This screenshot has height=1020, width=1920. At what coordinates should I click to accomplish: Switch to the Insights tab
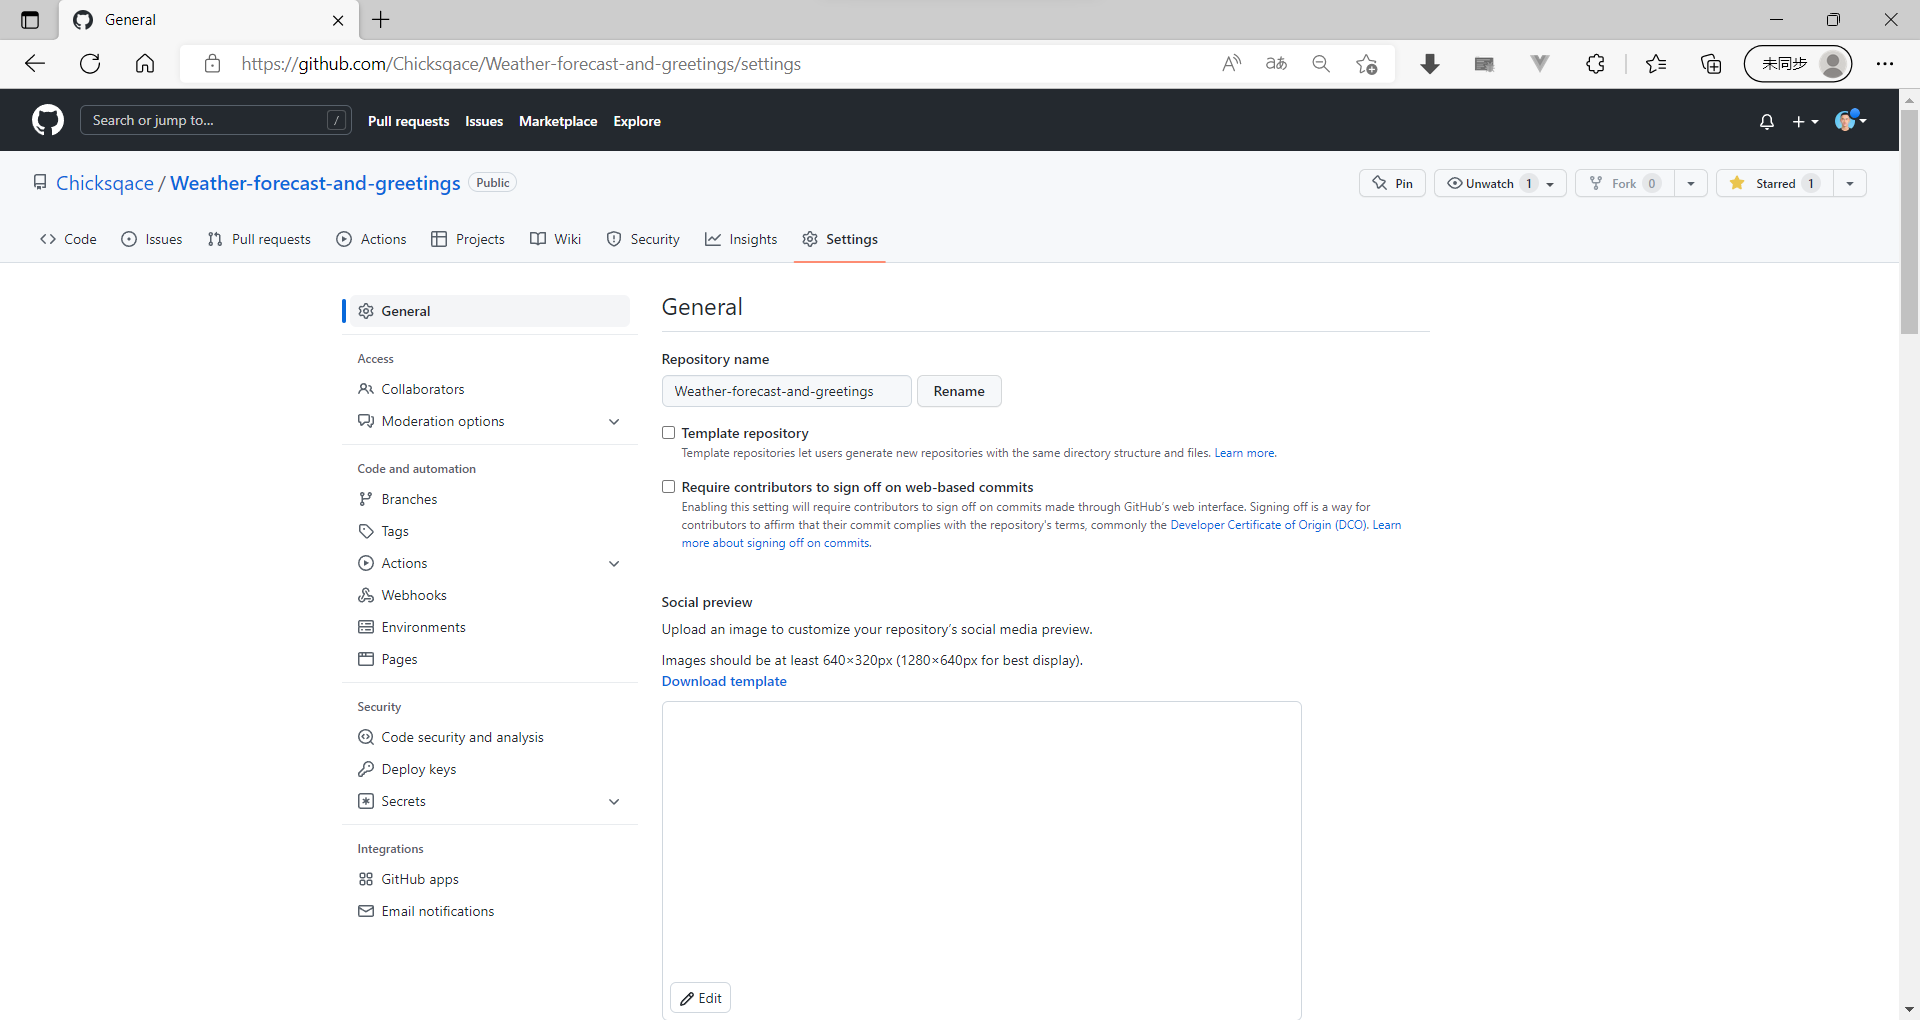click(741, 239)
